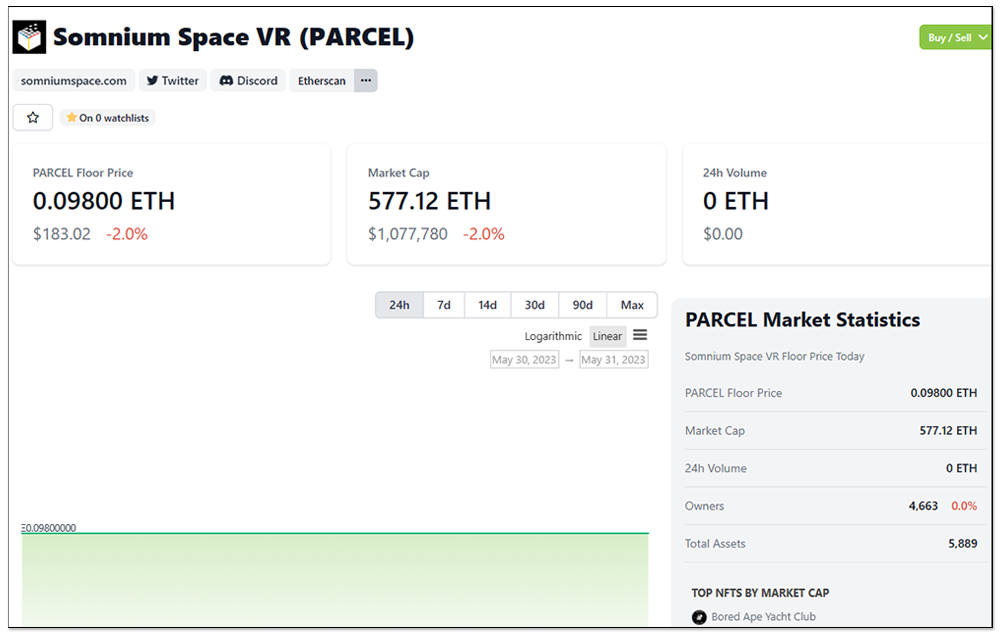Click the 0 ETH 24h volume headline
1000x635 pixels.
point(735,201)
